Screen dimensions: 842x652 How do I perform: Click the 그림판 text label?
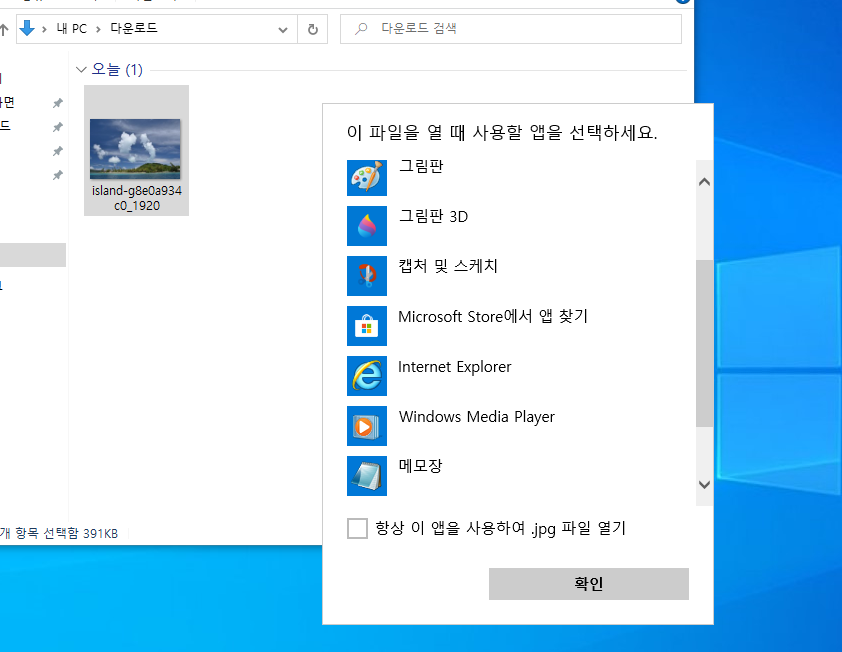coord(421,166)
